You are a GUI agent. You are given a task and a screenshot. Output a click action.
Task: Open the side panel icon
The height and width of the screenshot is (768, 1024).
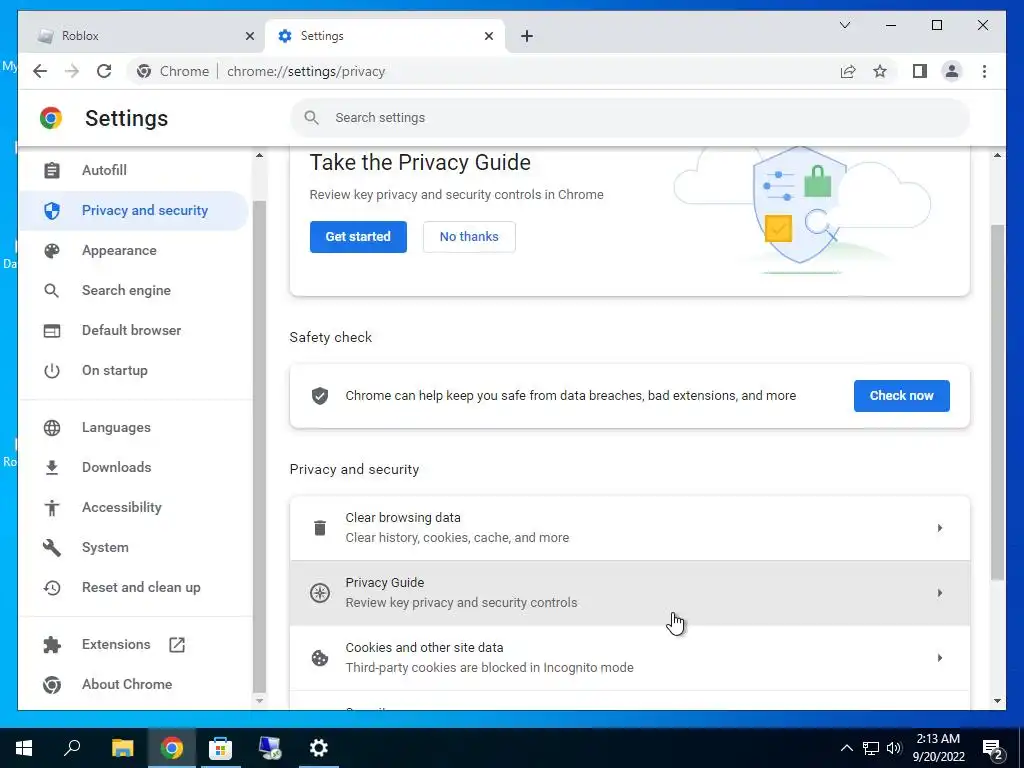[x=920, y=71]
